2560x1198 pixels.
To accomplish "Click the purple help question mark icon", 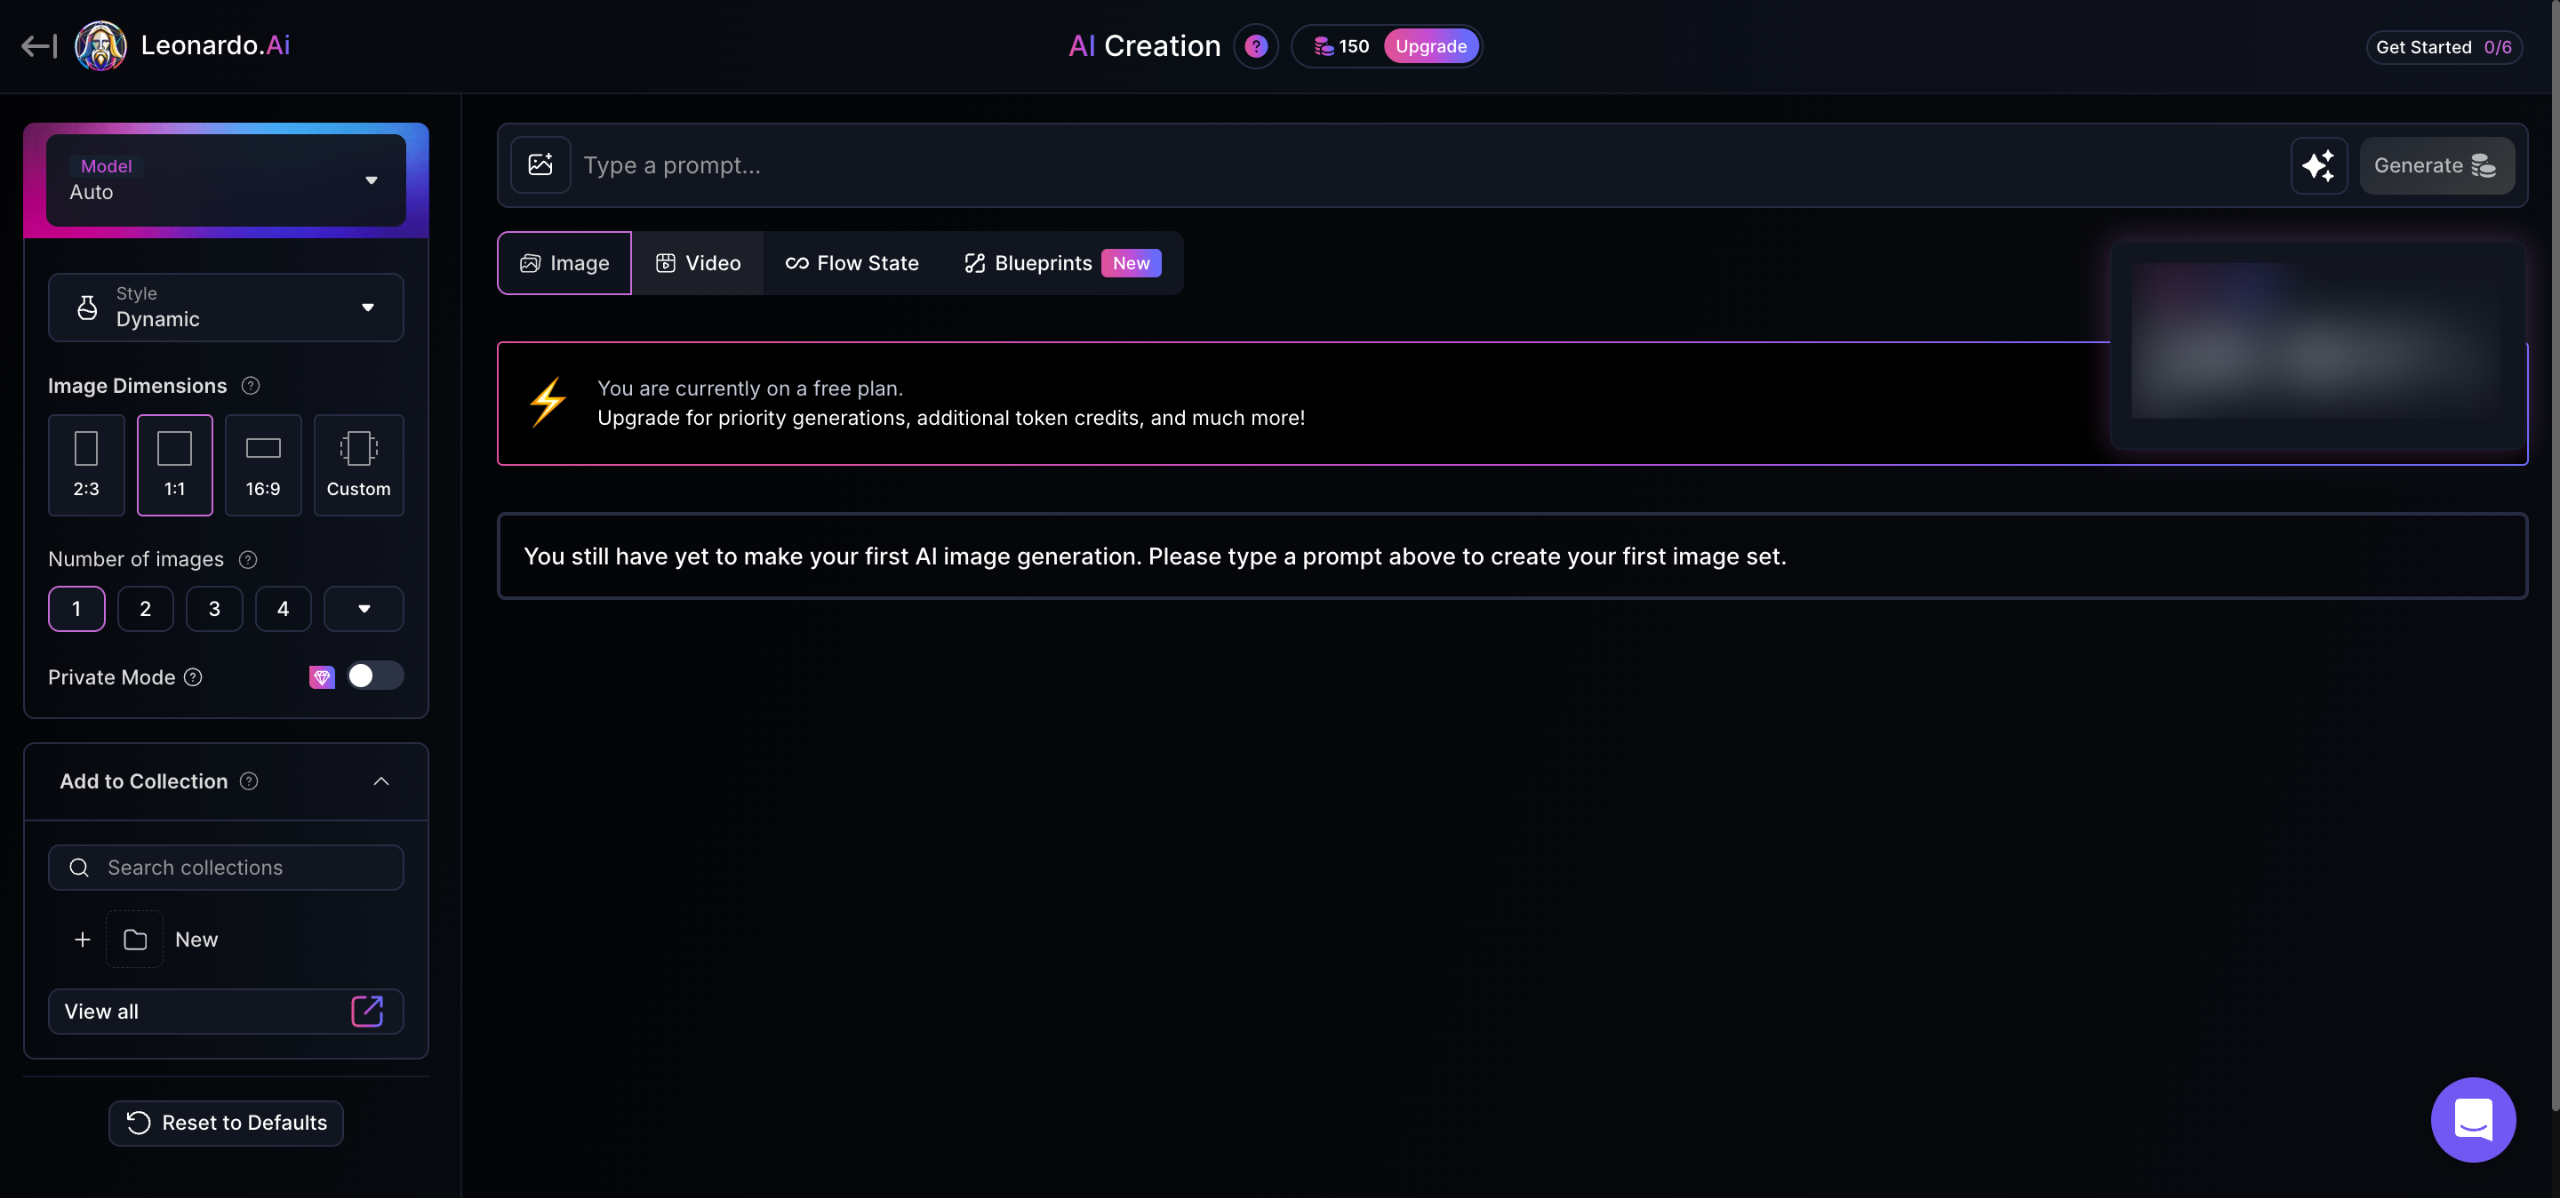I will (1256, 46).
